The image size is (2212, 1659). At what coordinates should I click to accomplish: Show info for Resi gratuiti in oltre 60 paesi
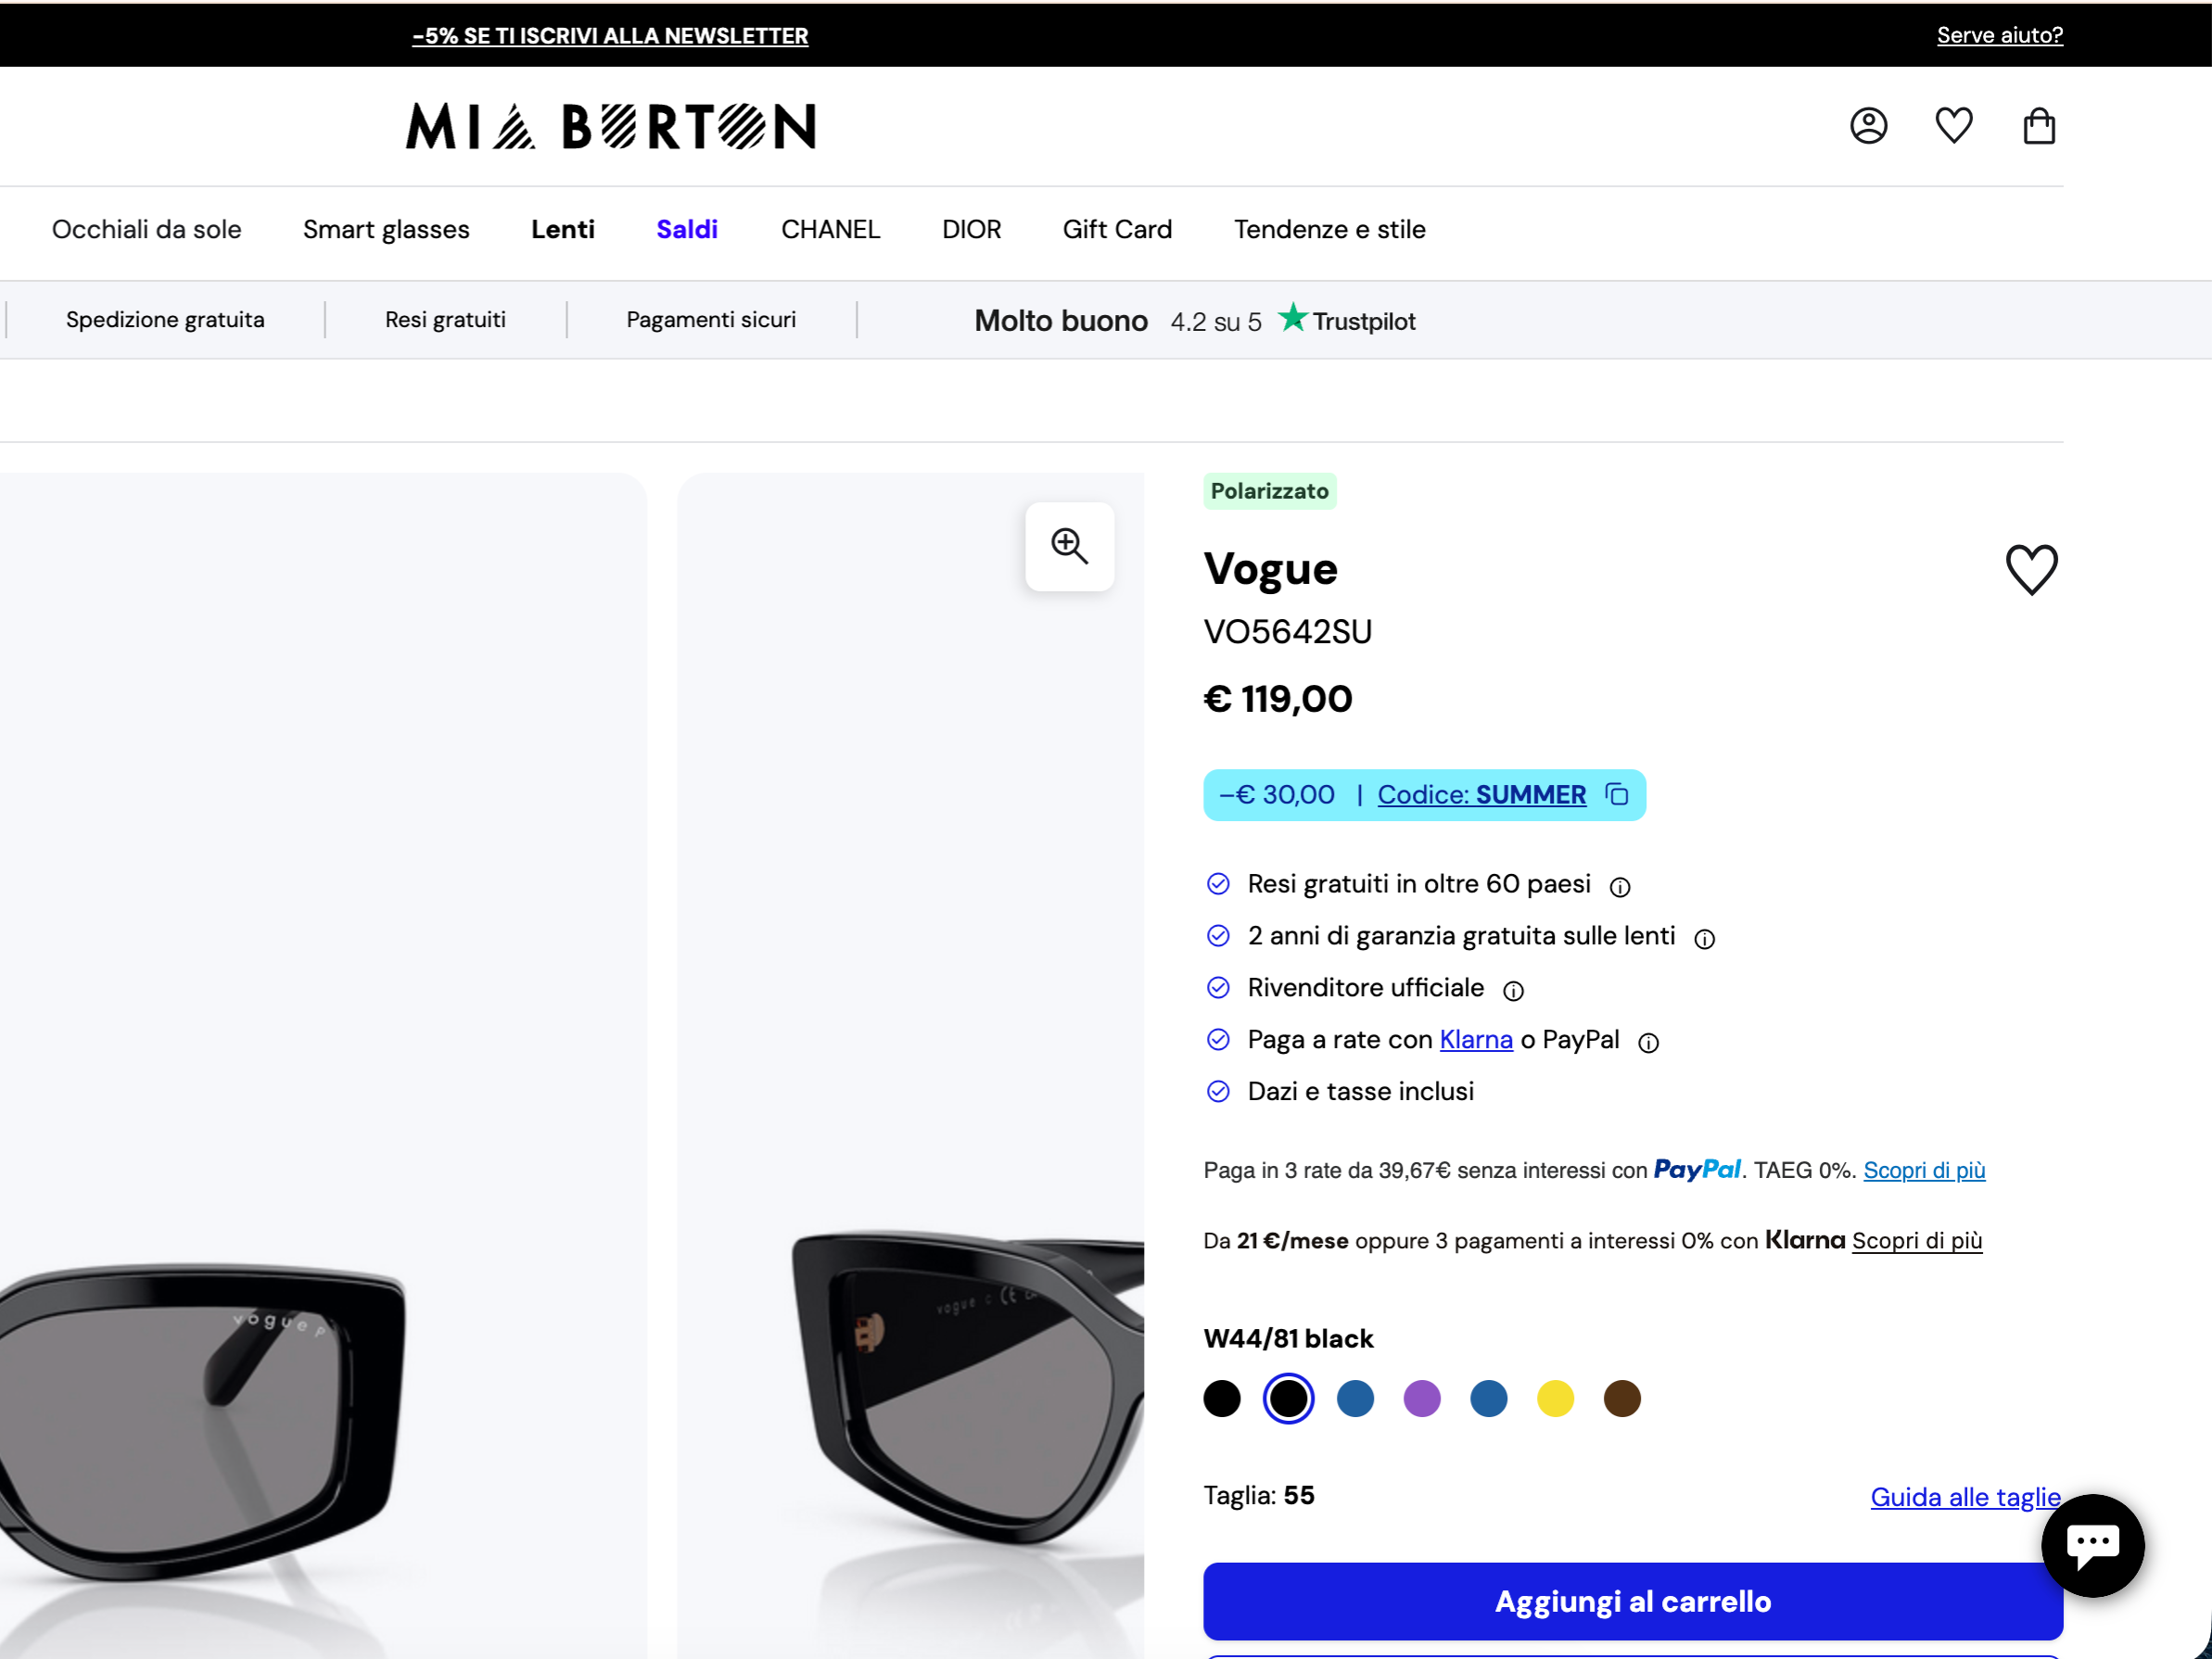click(x=1620, y=887)
